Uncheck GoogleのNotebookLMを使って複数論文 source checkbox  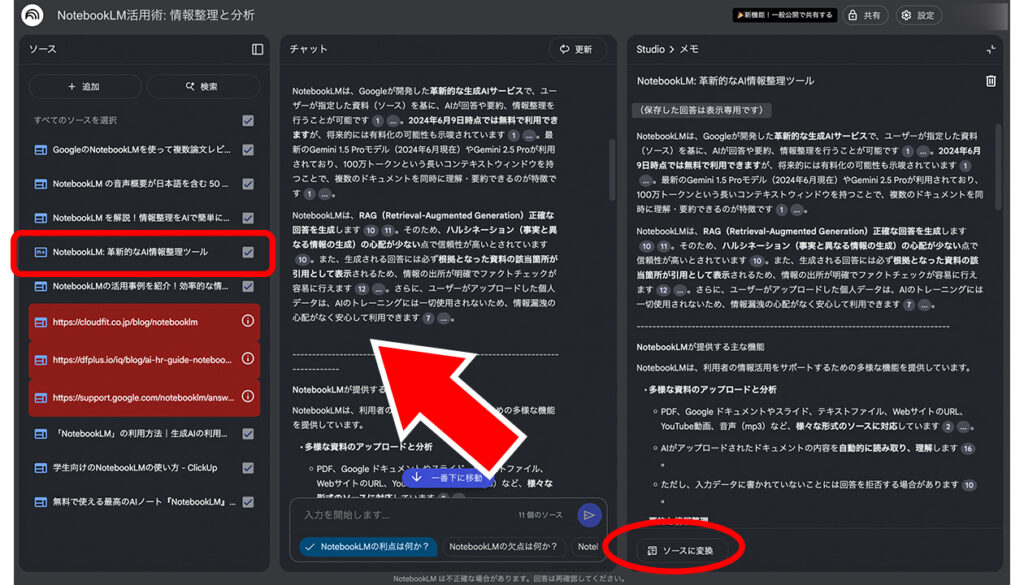pos(248,150)
